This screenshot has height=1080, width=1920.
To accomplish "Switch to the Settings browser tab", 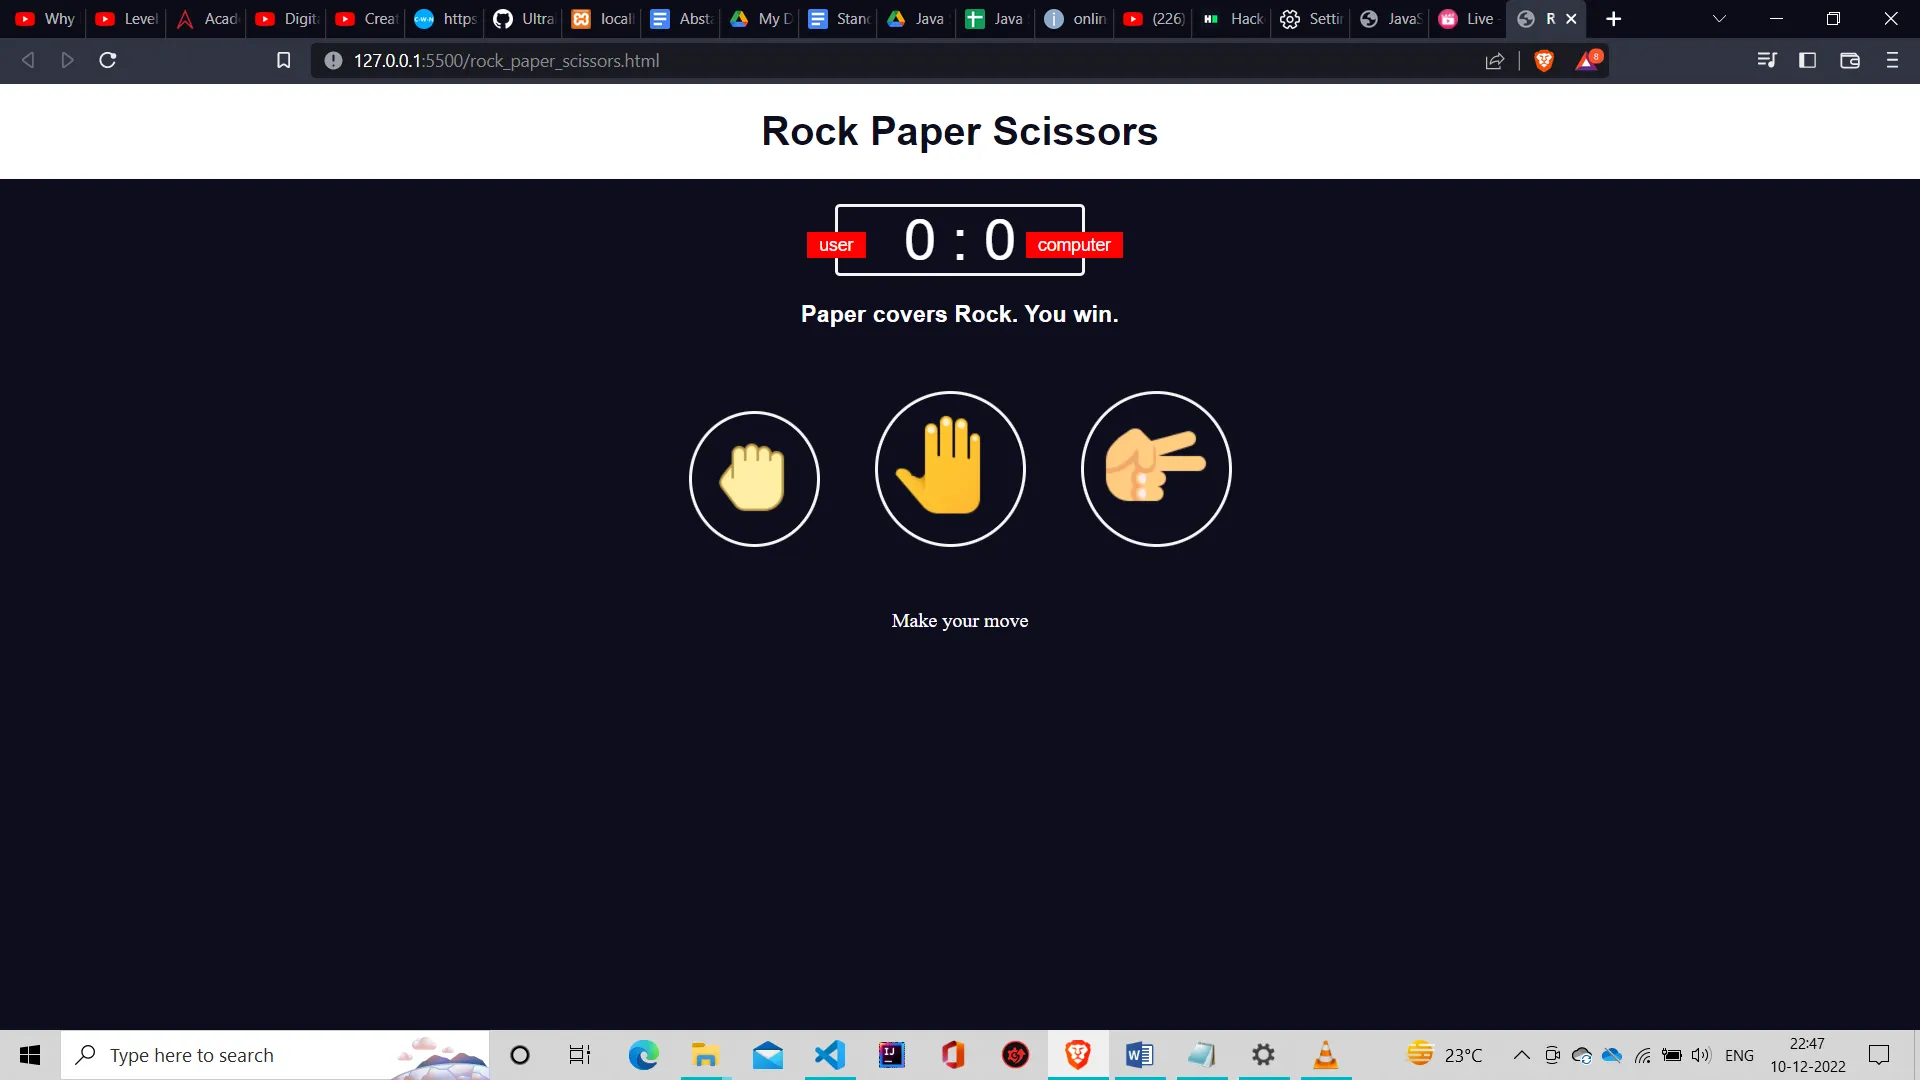I will coord(1310,18).
